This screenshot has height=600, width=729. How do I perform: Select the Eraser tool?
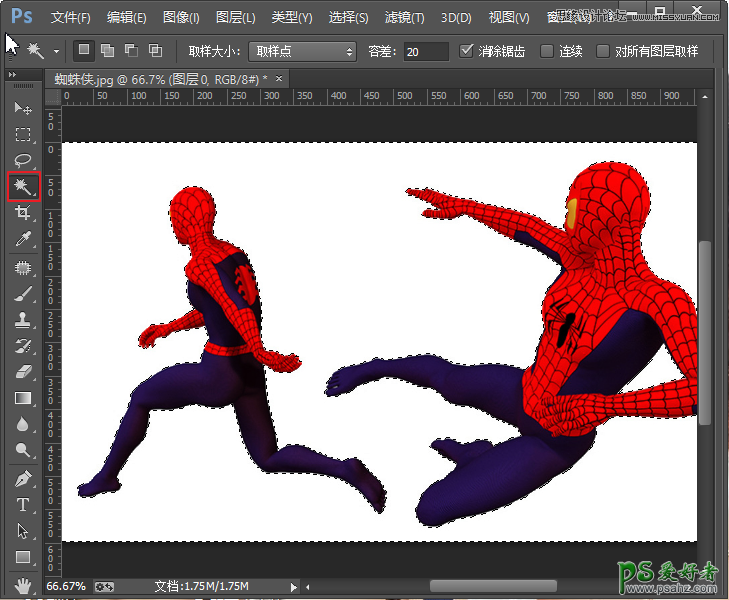[x=23, y=372]
